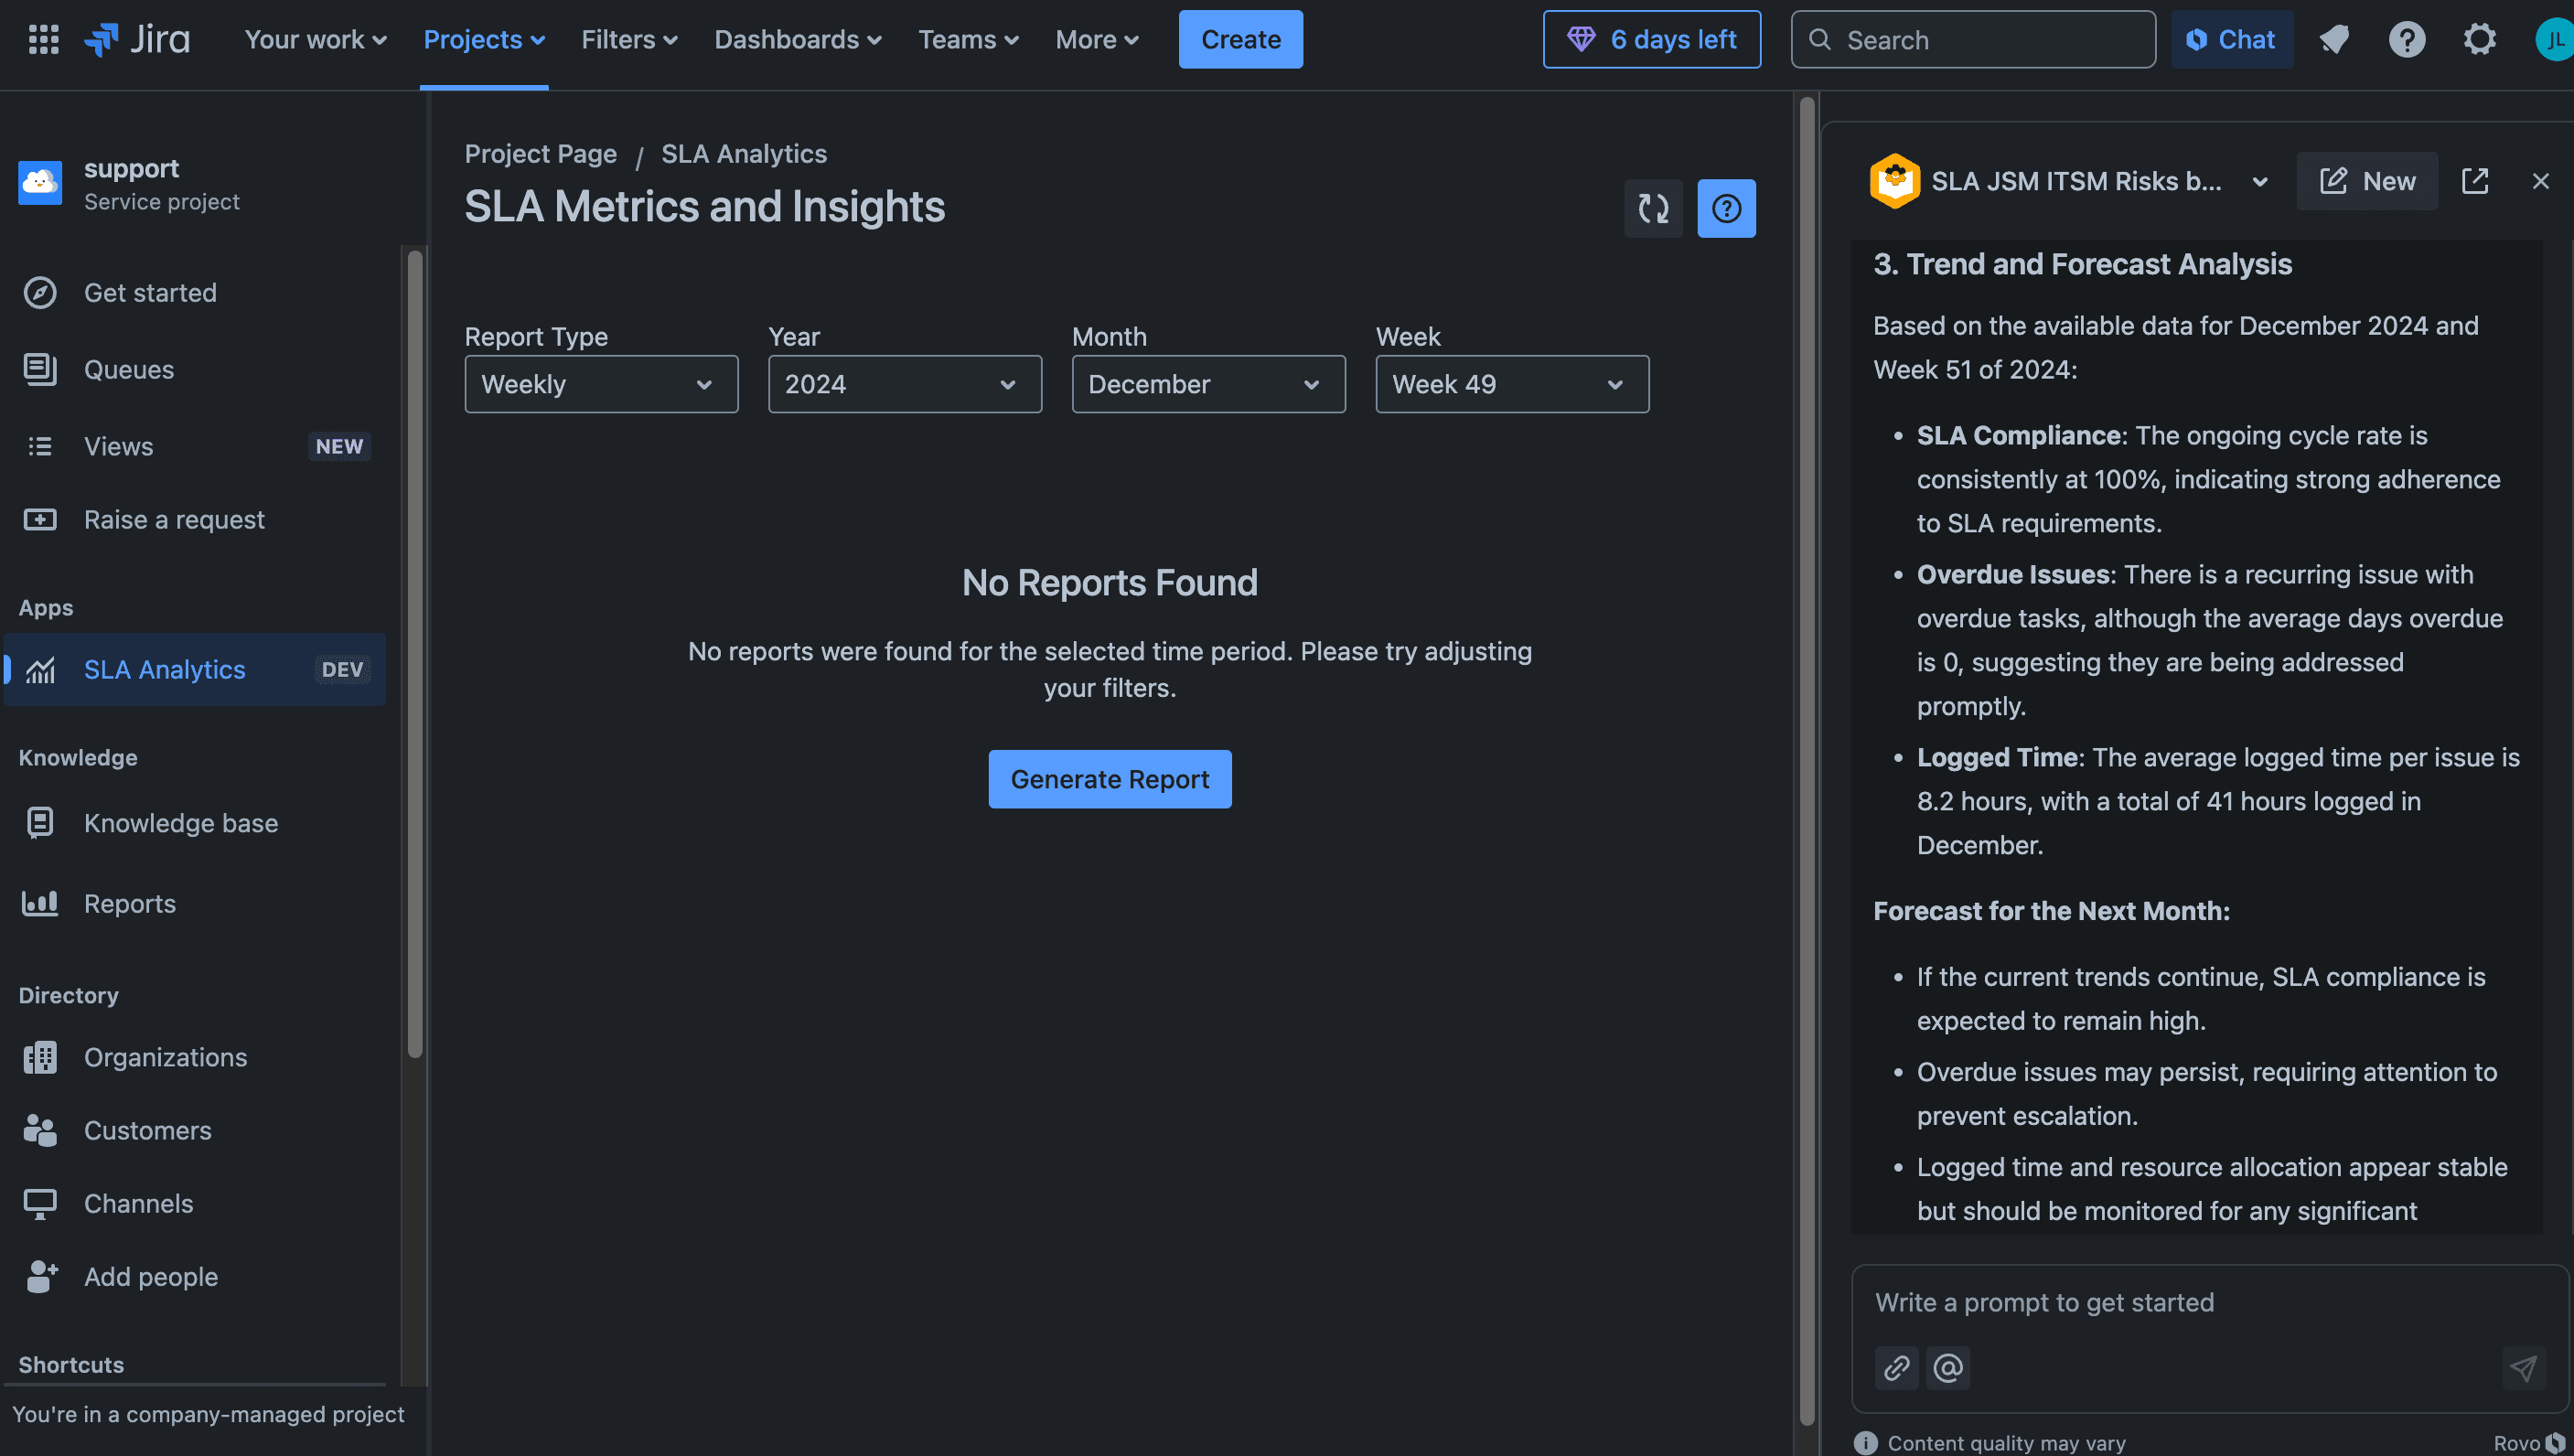
Task: Attach a link in chat prompt
Action: click(1896, 1367)
